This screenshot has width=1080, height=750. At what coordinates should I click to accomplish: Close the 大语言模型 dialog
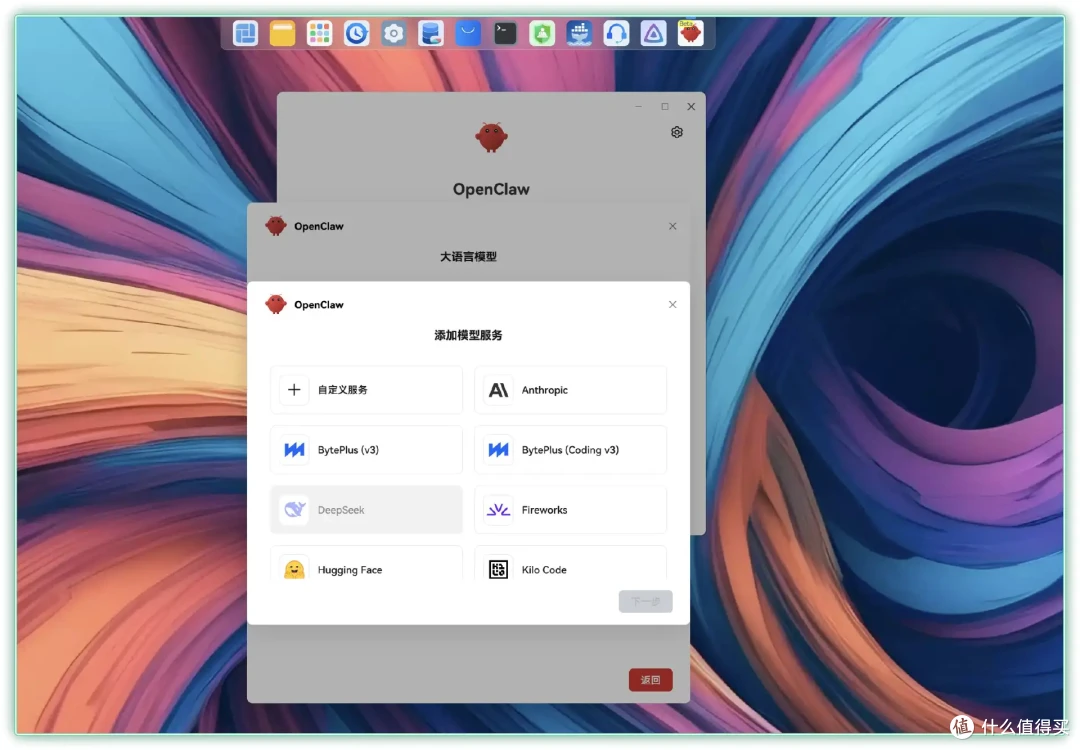pos(673,226)
